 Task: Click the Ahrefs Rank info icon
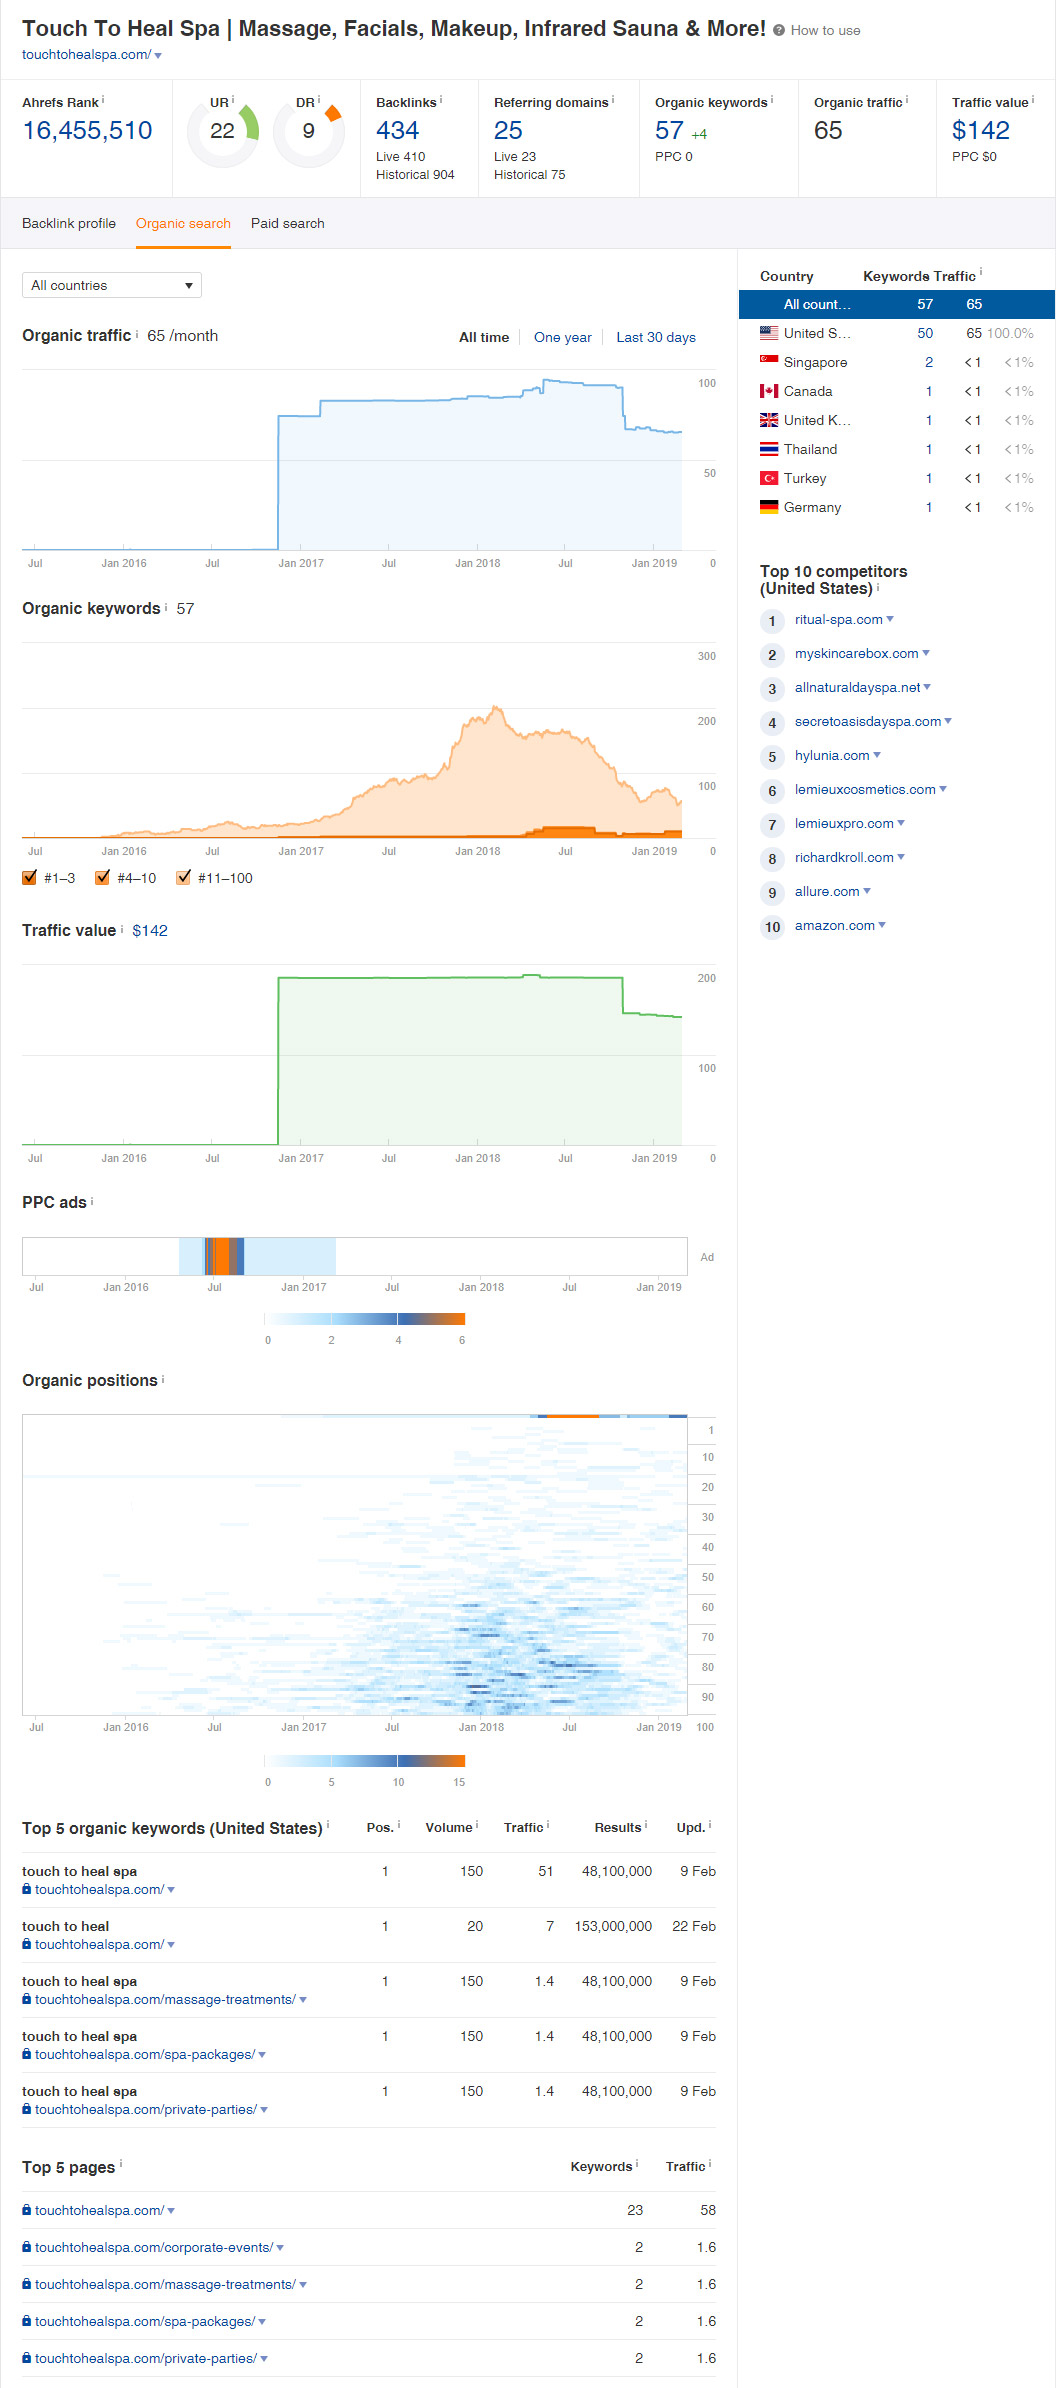point(103,100)
